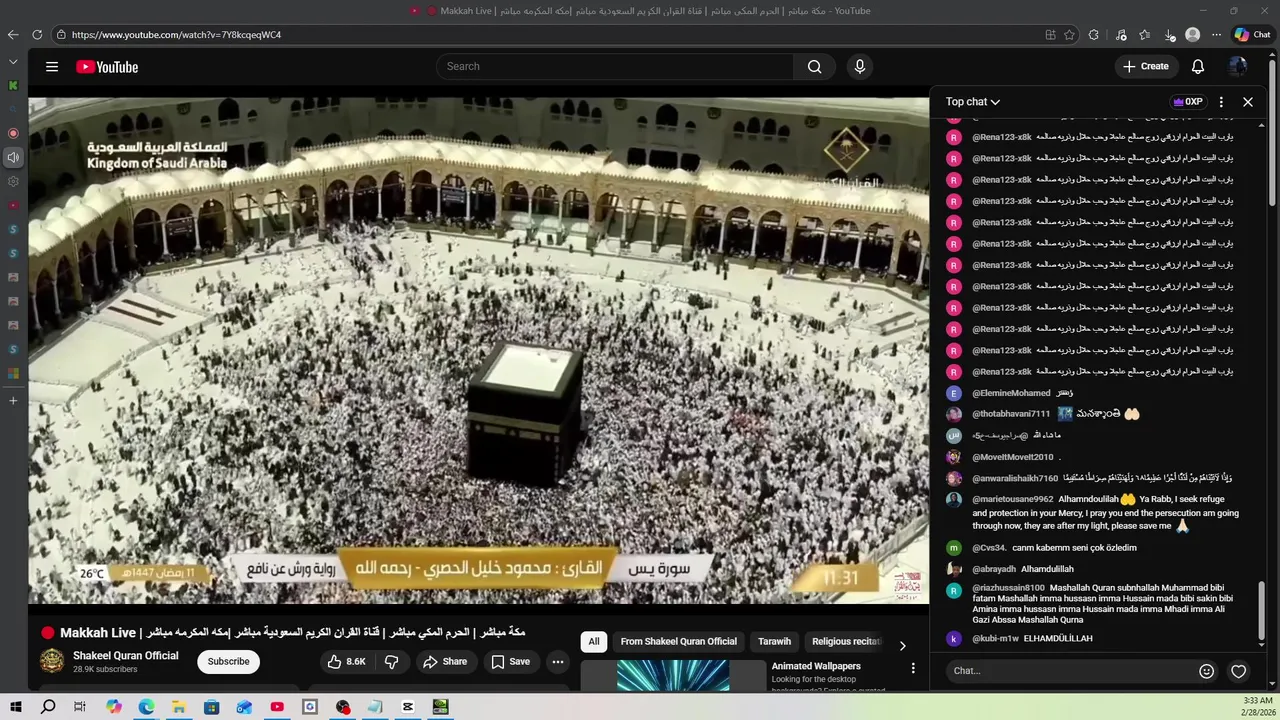Open @thotabhavani7111 chat username
1280x720 pixels.
pos(1011,414)
